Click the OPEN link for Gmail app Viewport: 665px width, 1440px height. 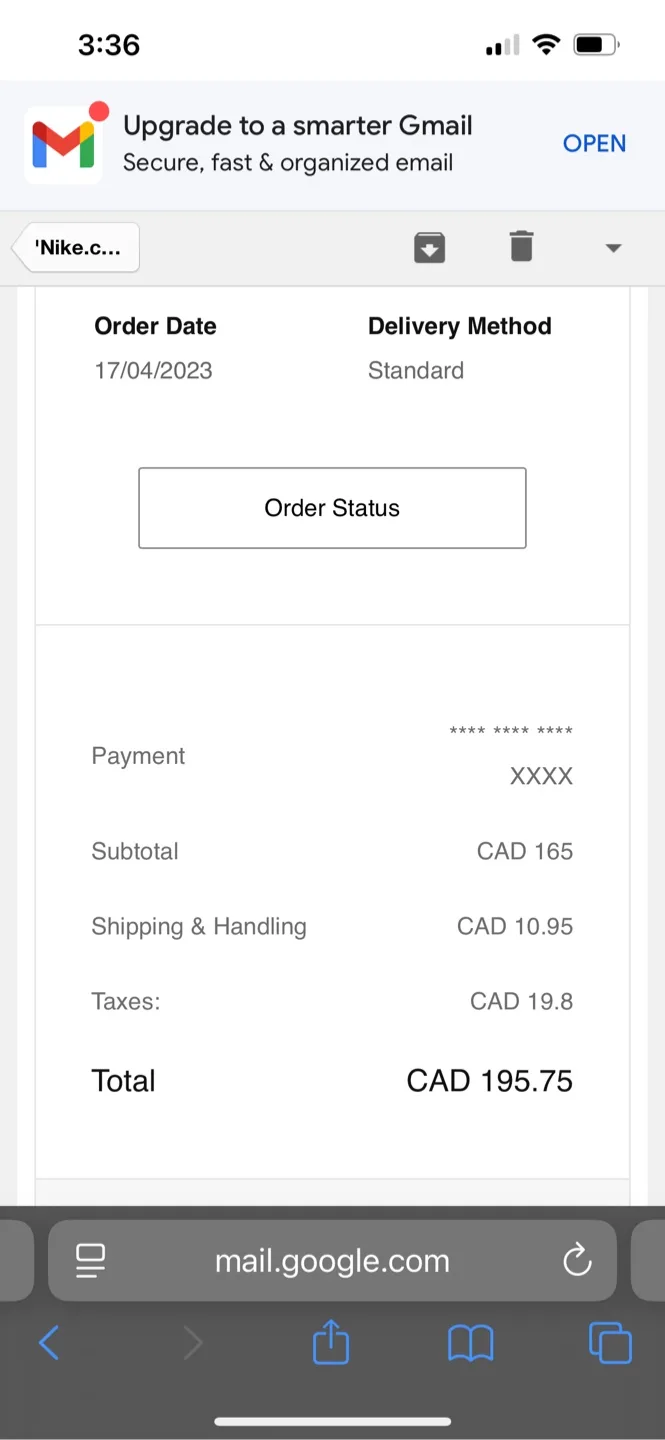click(x=594, y=144)
